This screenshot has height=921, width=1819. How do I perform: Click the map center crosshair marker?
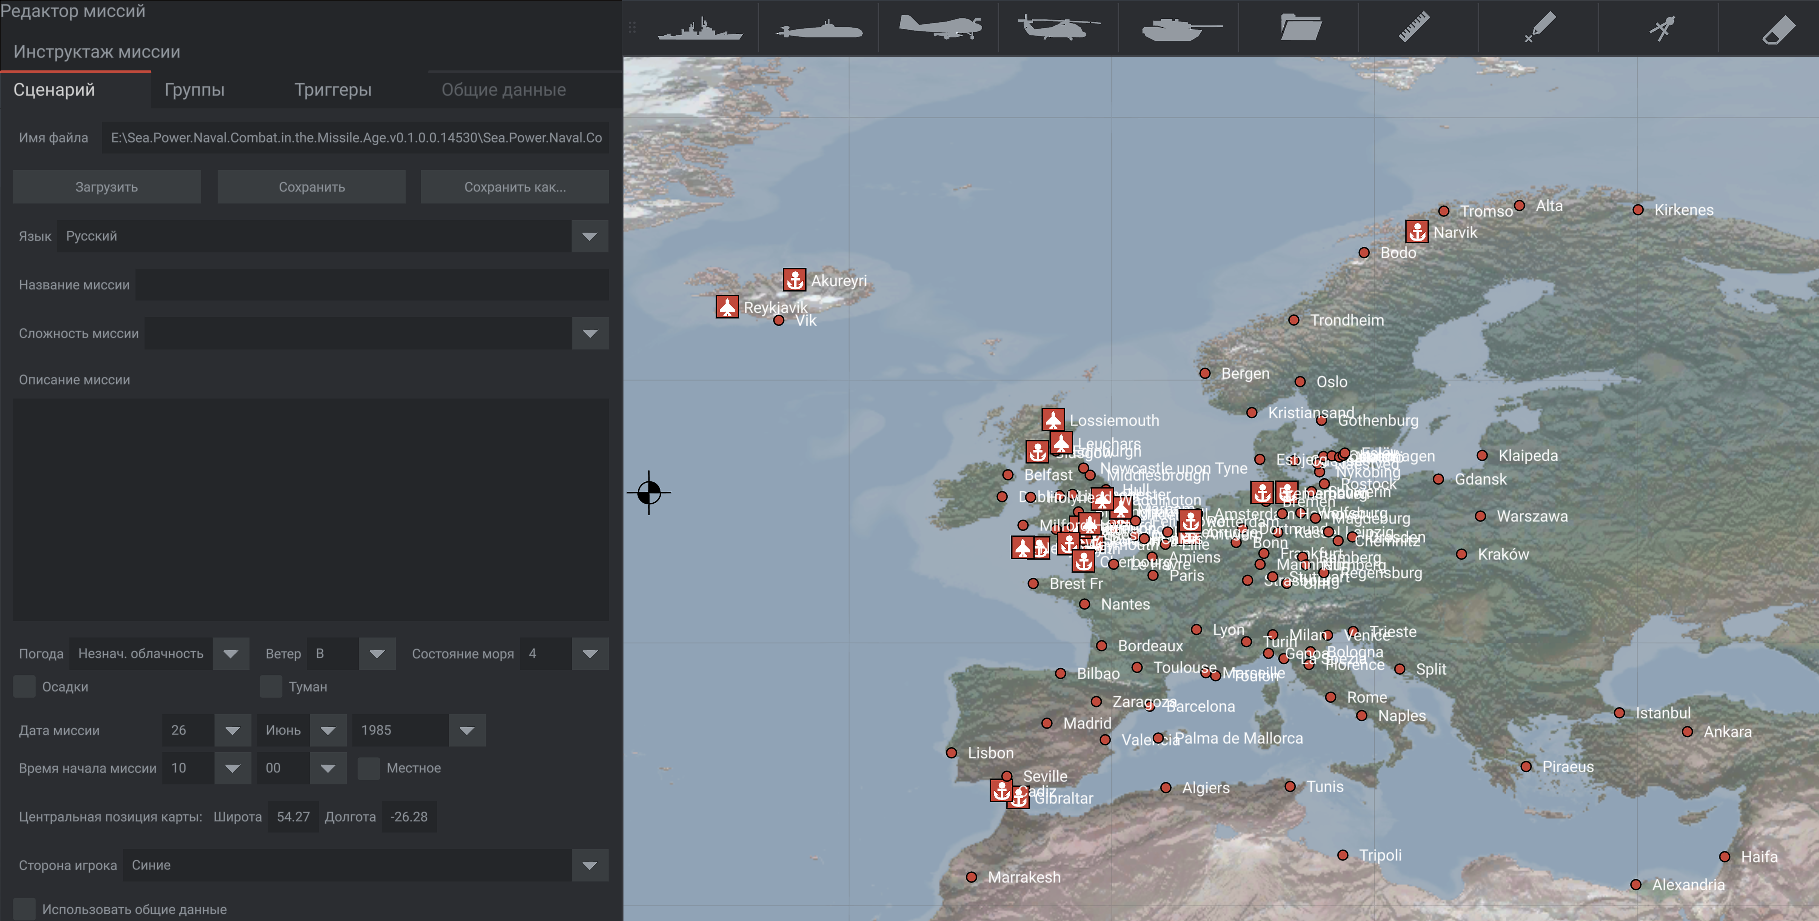[649, 492]
